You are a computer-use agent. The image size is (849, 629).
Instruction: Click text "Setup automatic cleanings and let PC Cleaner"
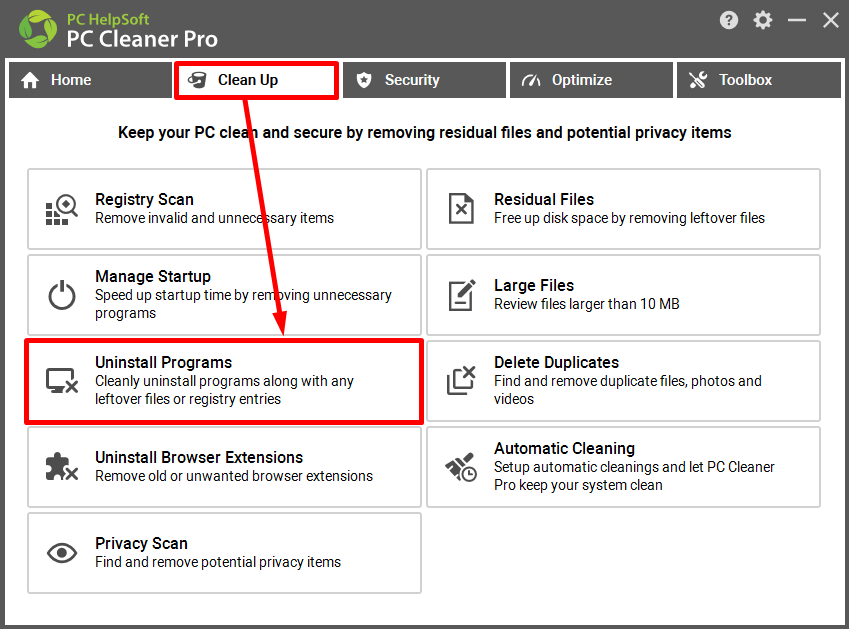(634, 467)
